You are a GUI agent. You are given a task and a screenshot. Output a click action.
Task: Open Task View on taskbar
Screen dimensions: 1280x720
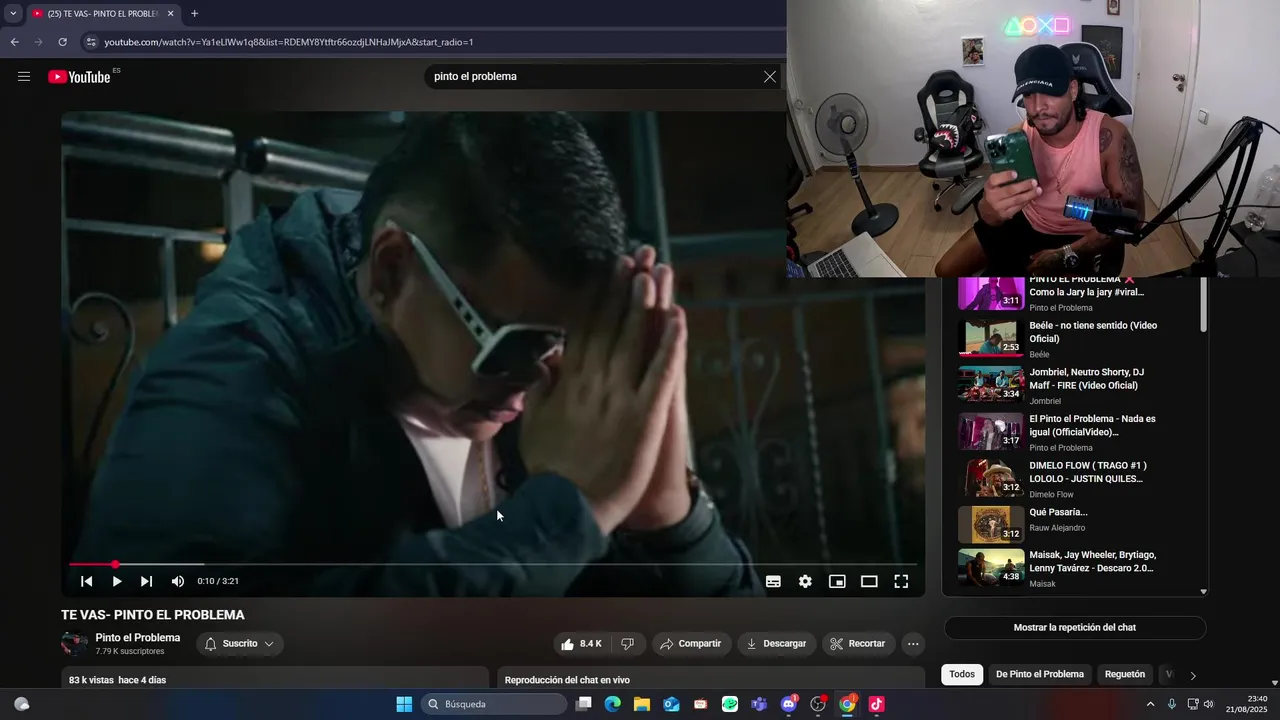click(x=584, y=704)
